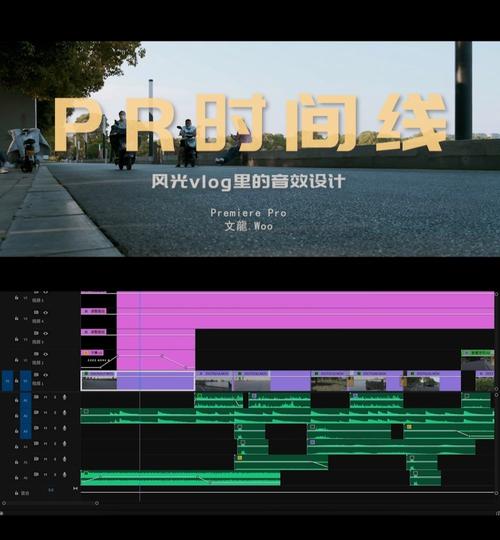Enable voice-over record microphone on track A1
This screenshot has width=500, height=540.
click(x=64, y=397)
